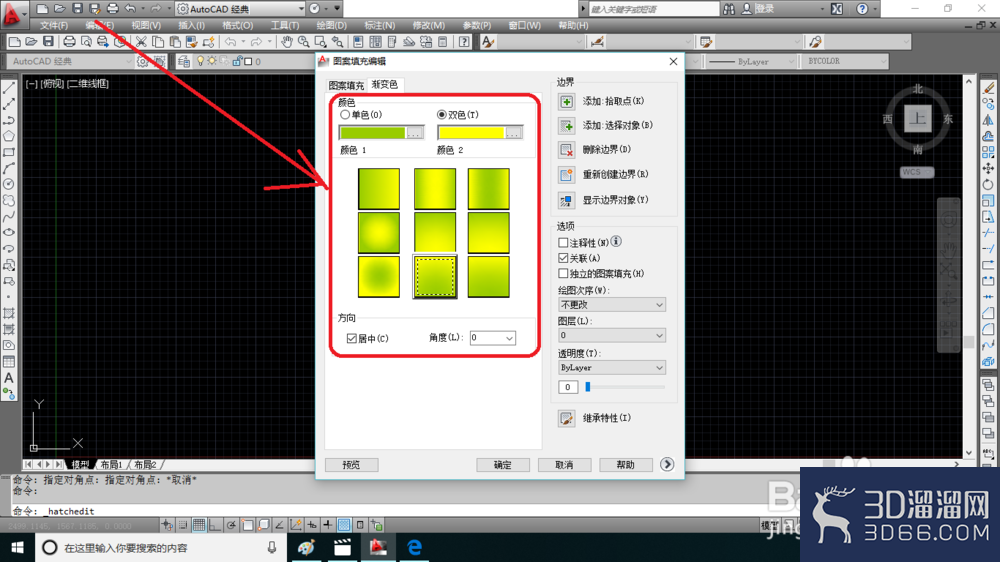Click the Layer Properties manager icon
Viewport: 1000px width, 562px height.
point(184,61)
